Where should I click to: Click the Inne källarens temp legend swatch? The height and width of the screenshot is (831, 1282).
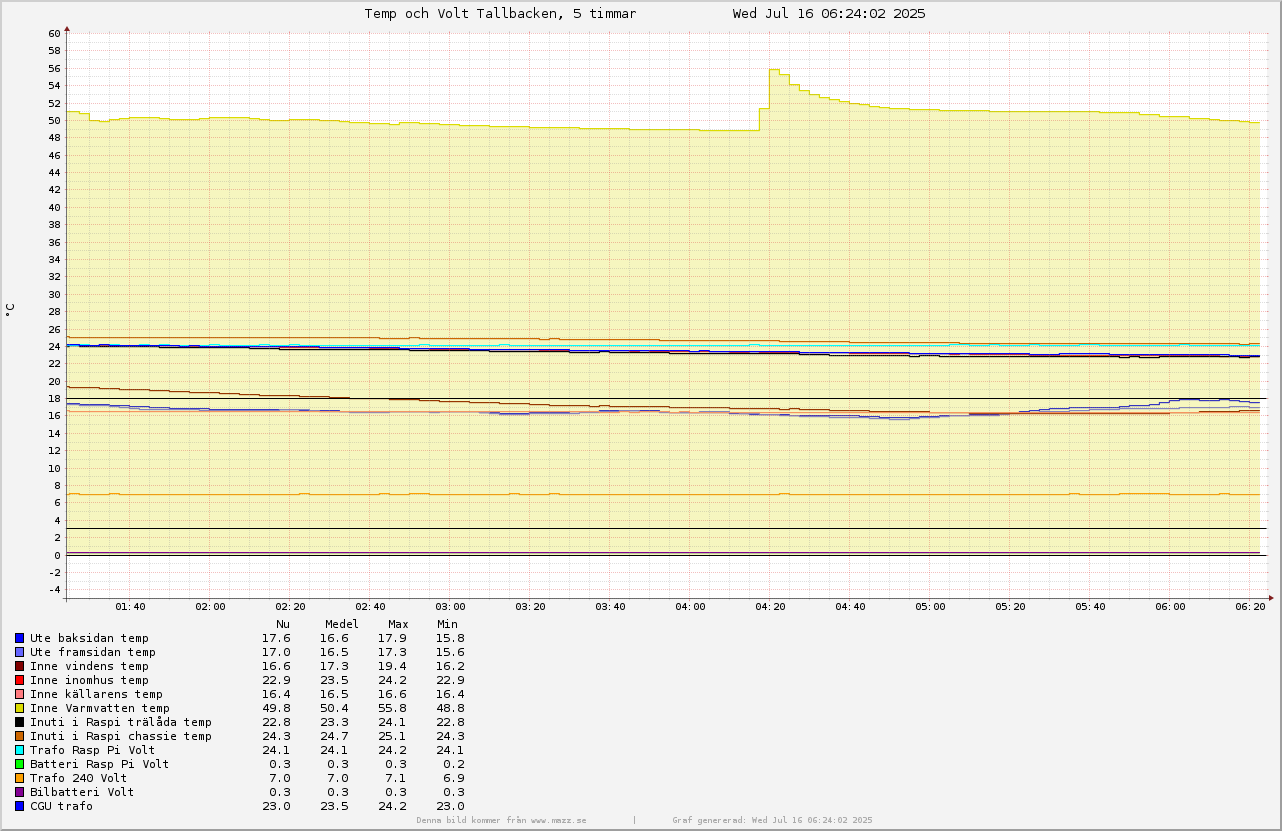pyautogui.click(x=19, y=694)
